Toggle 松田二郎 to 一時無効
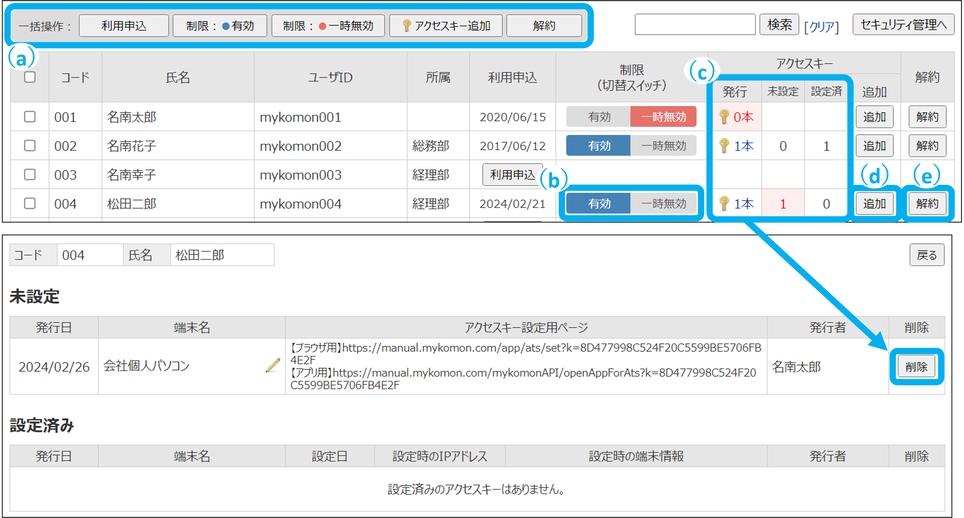 click(x=663, y=204)
